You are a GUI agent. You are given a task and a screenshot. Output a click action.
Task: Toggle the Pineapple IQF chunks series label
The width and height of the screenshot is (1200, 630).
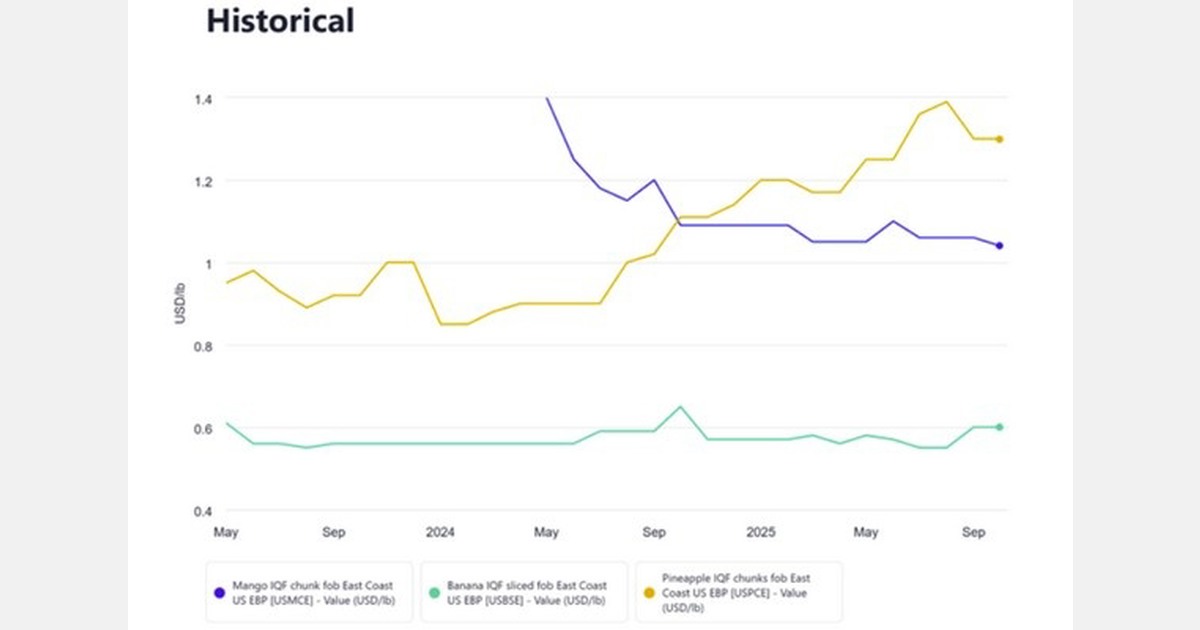click(735, 592)
